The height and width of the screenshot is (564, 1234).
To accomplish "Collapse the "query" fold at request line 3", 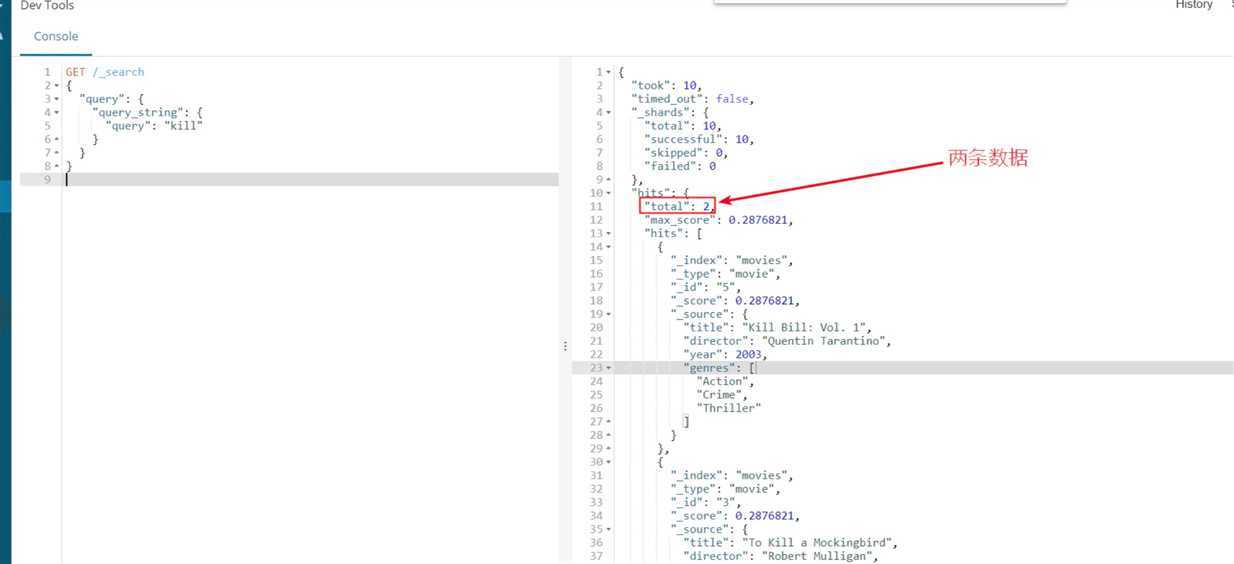I will (x=57, y=99).
